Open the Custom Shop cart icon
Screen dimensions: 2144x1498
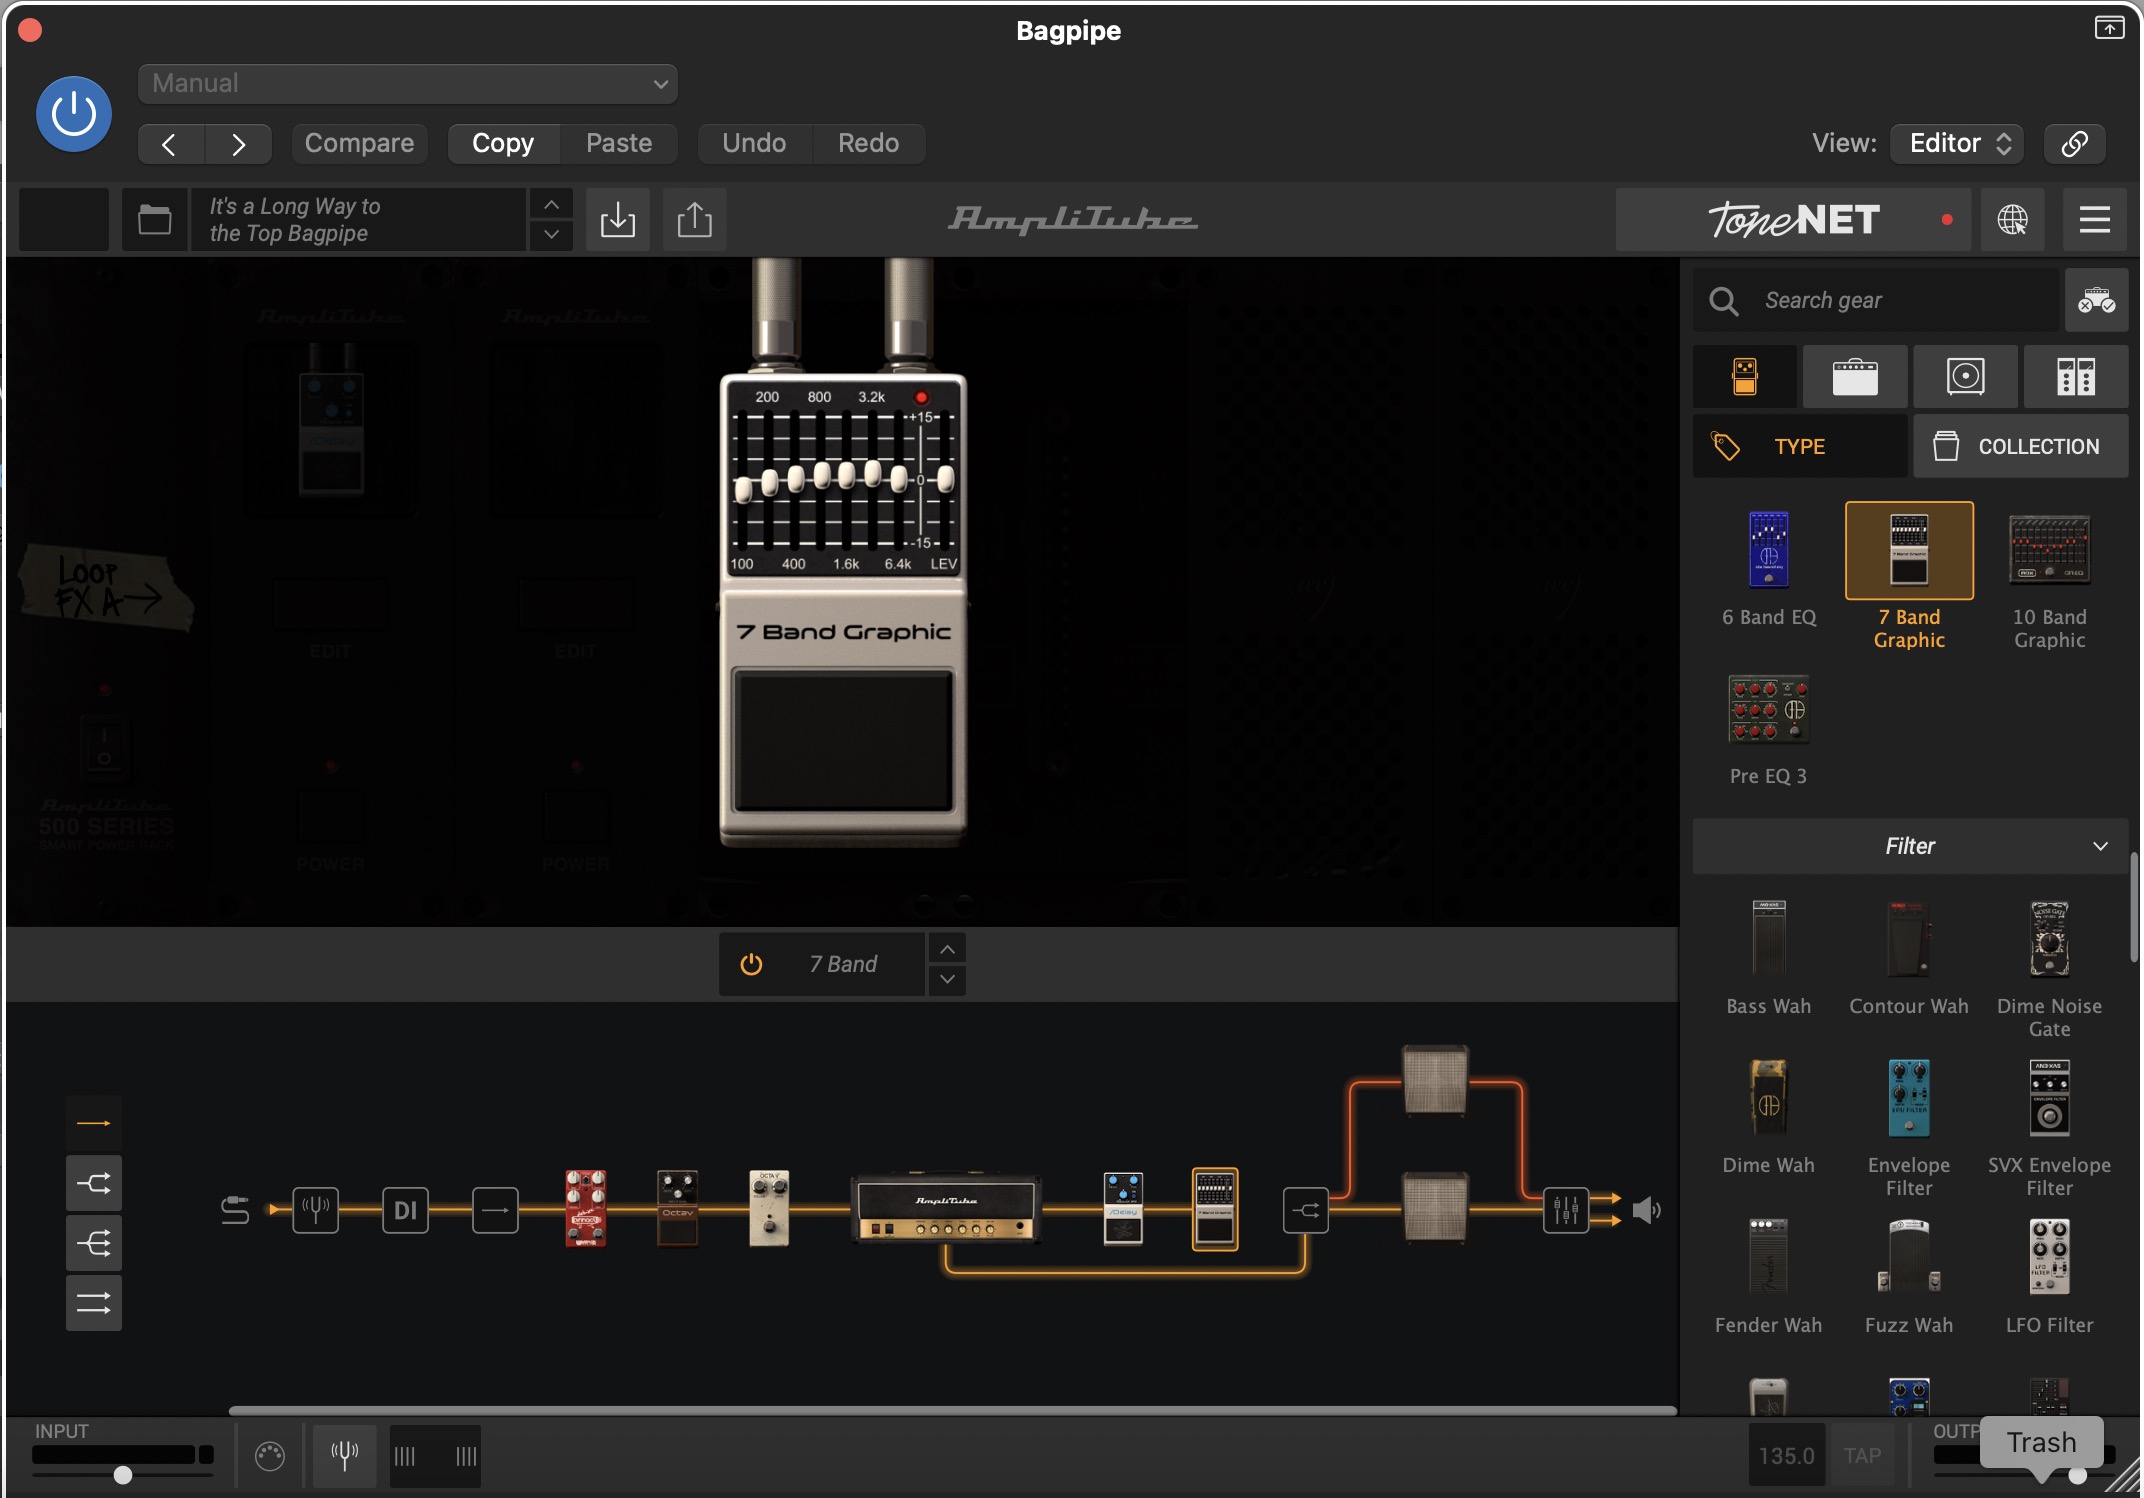point(2096,300)
